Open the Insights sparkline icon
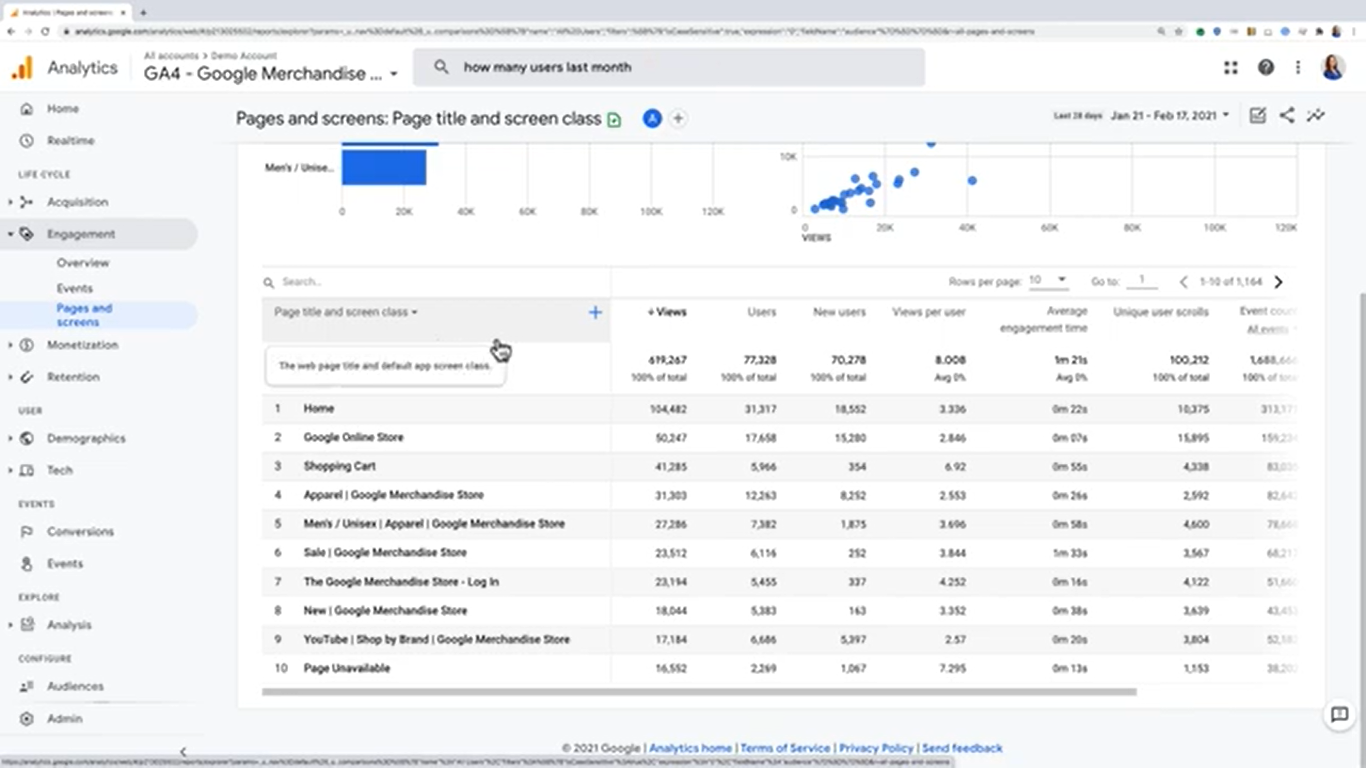The height and width of the screenshot is (768, 1366). coord(1316,116)
